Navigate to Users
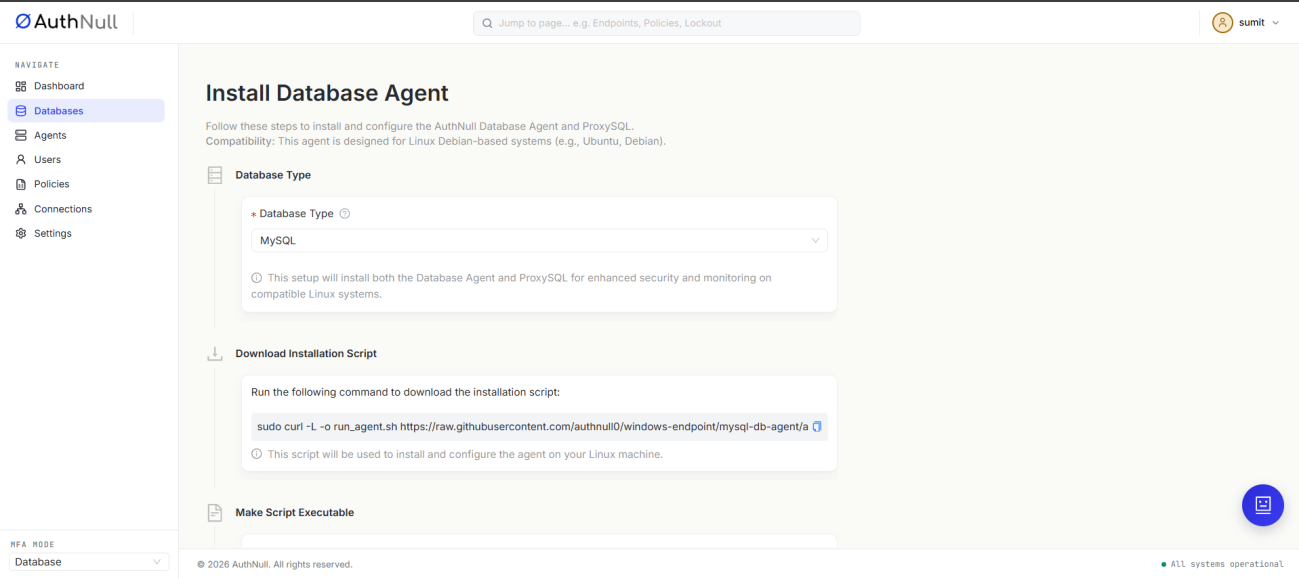This screenshot has height=579, width=1299. (86, 160)
